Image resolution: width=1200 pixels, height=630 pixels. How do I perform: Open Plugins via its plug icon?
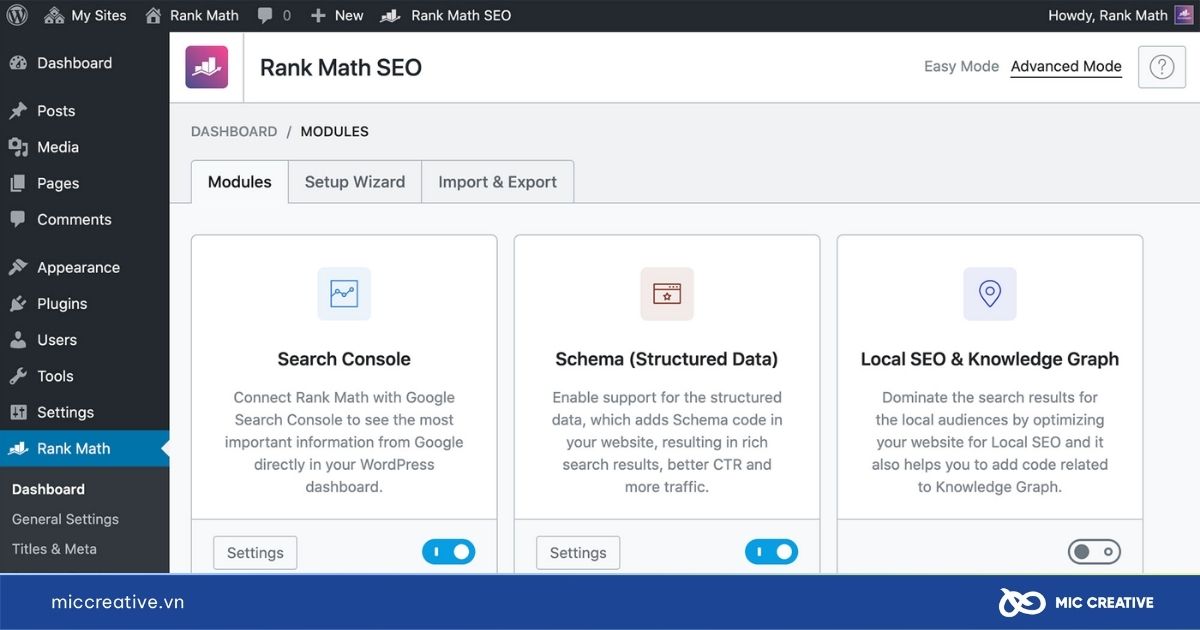point(18,303)
